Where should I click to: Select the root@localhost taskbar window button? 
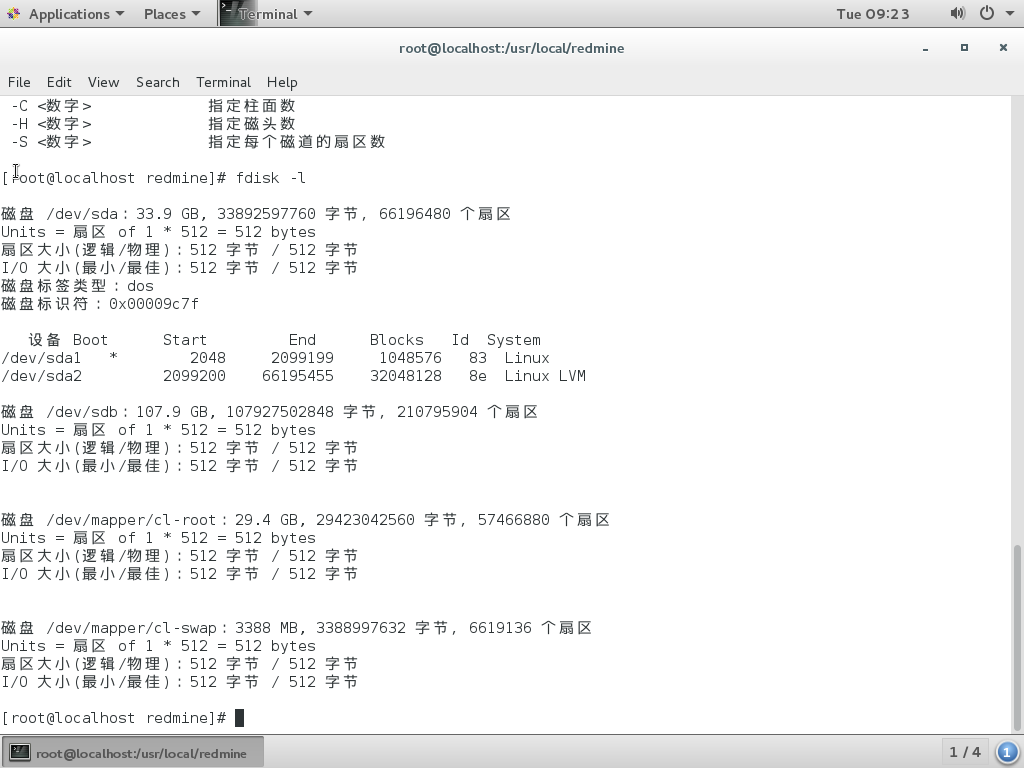click(133, 753)
